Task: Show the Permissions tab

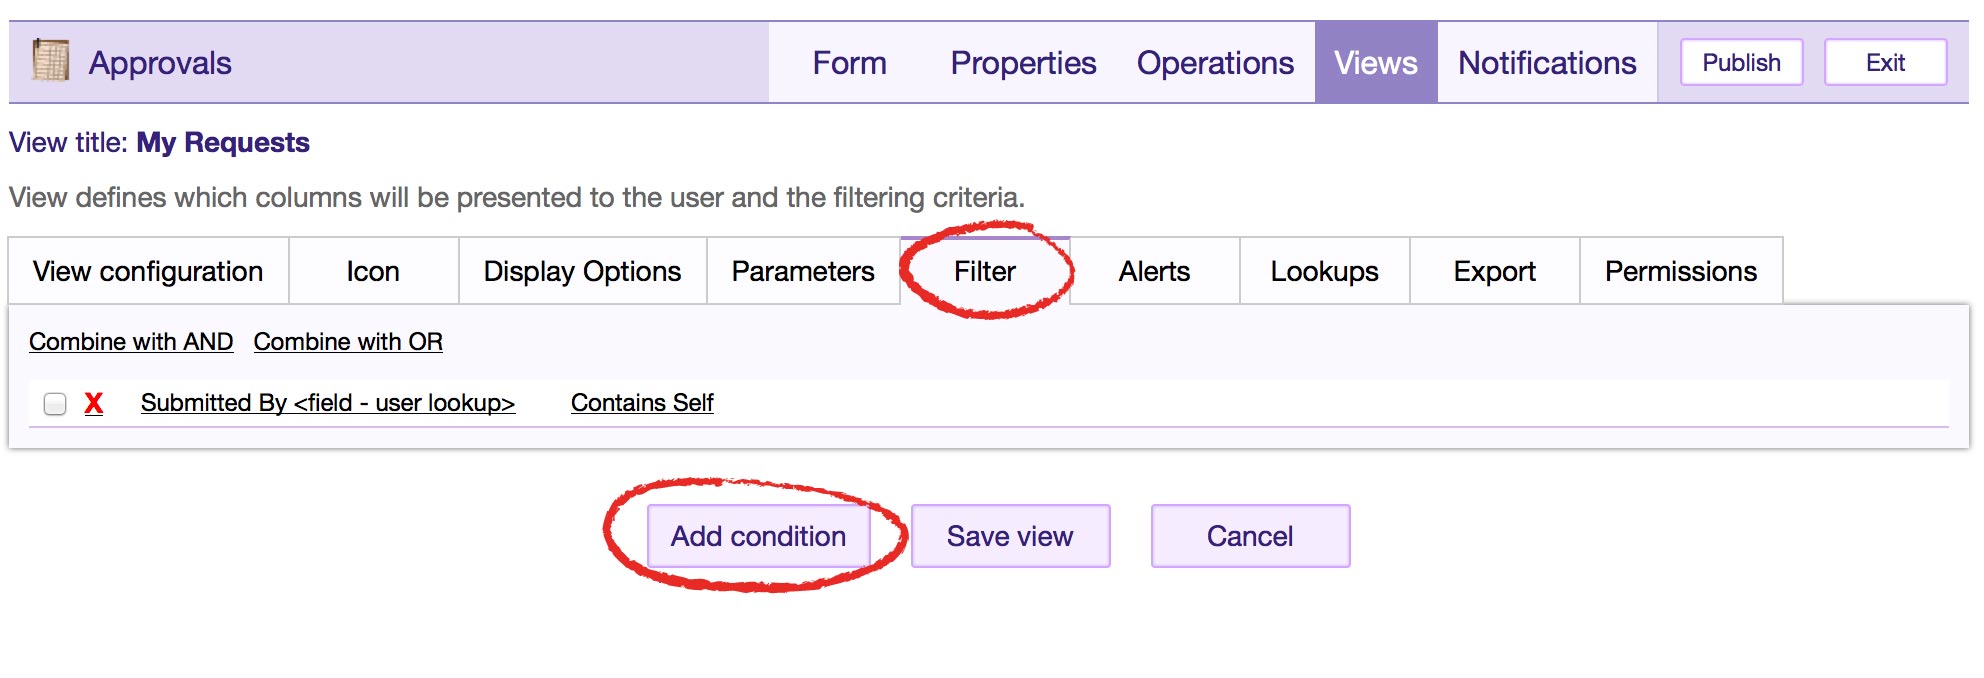Action: [x=1680, y=271]
